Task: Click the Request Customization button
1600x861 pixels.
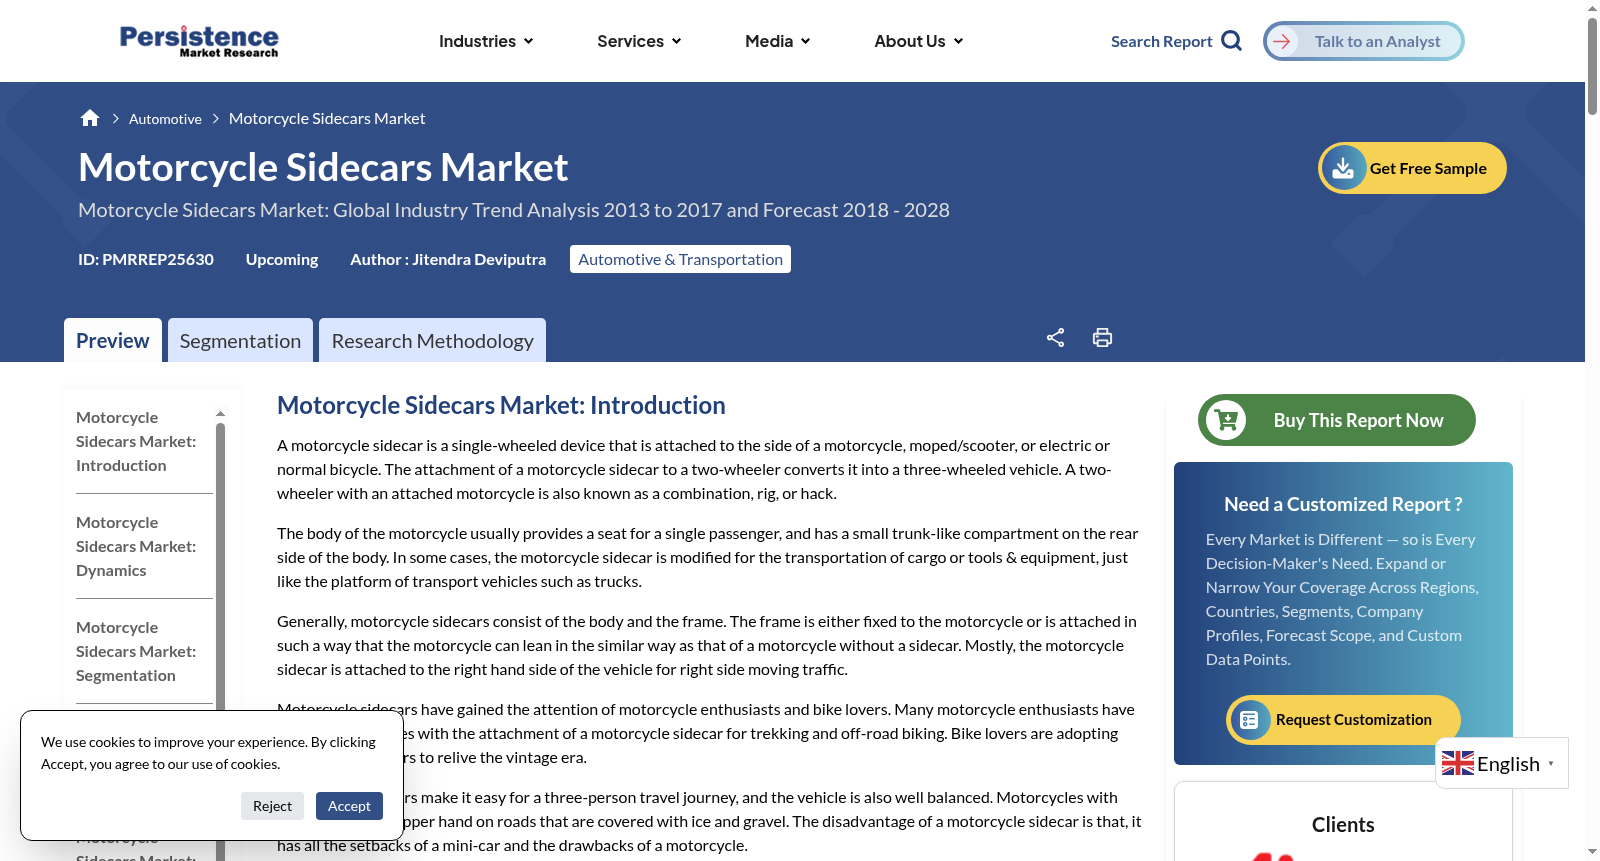Action: 1343,720
